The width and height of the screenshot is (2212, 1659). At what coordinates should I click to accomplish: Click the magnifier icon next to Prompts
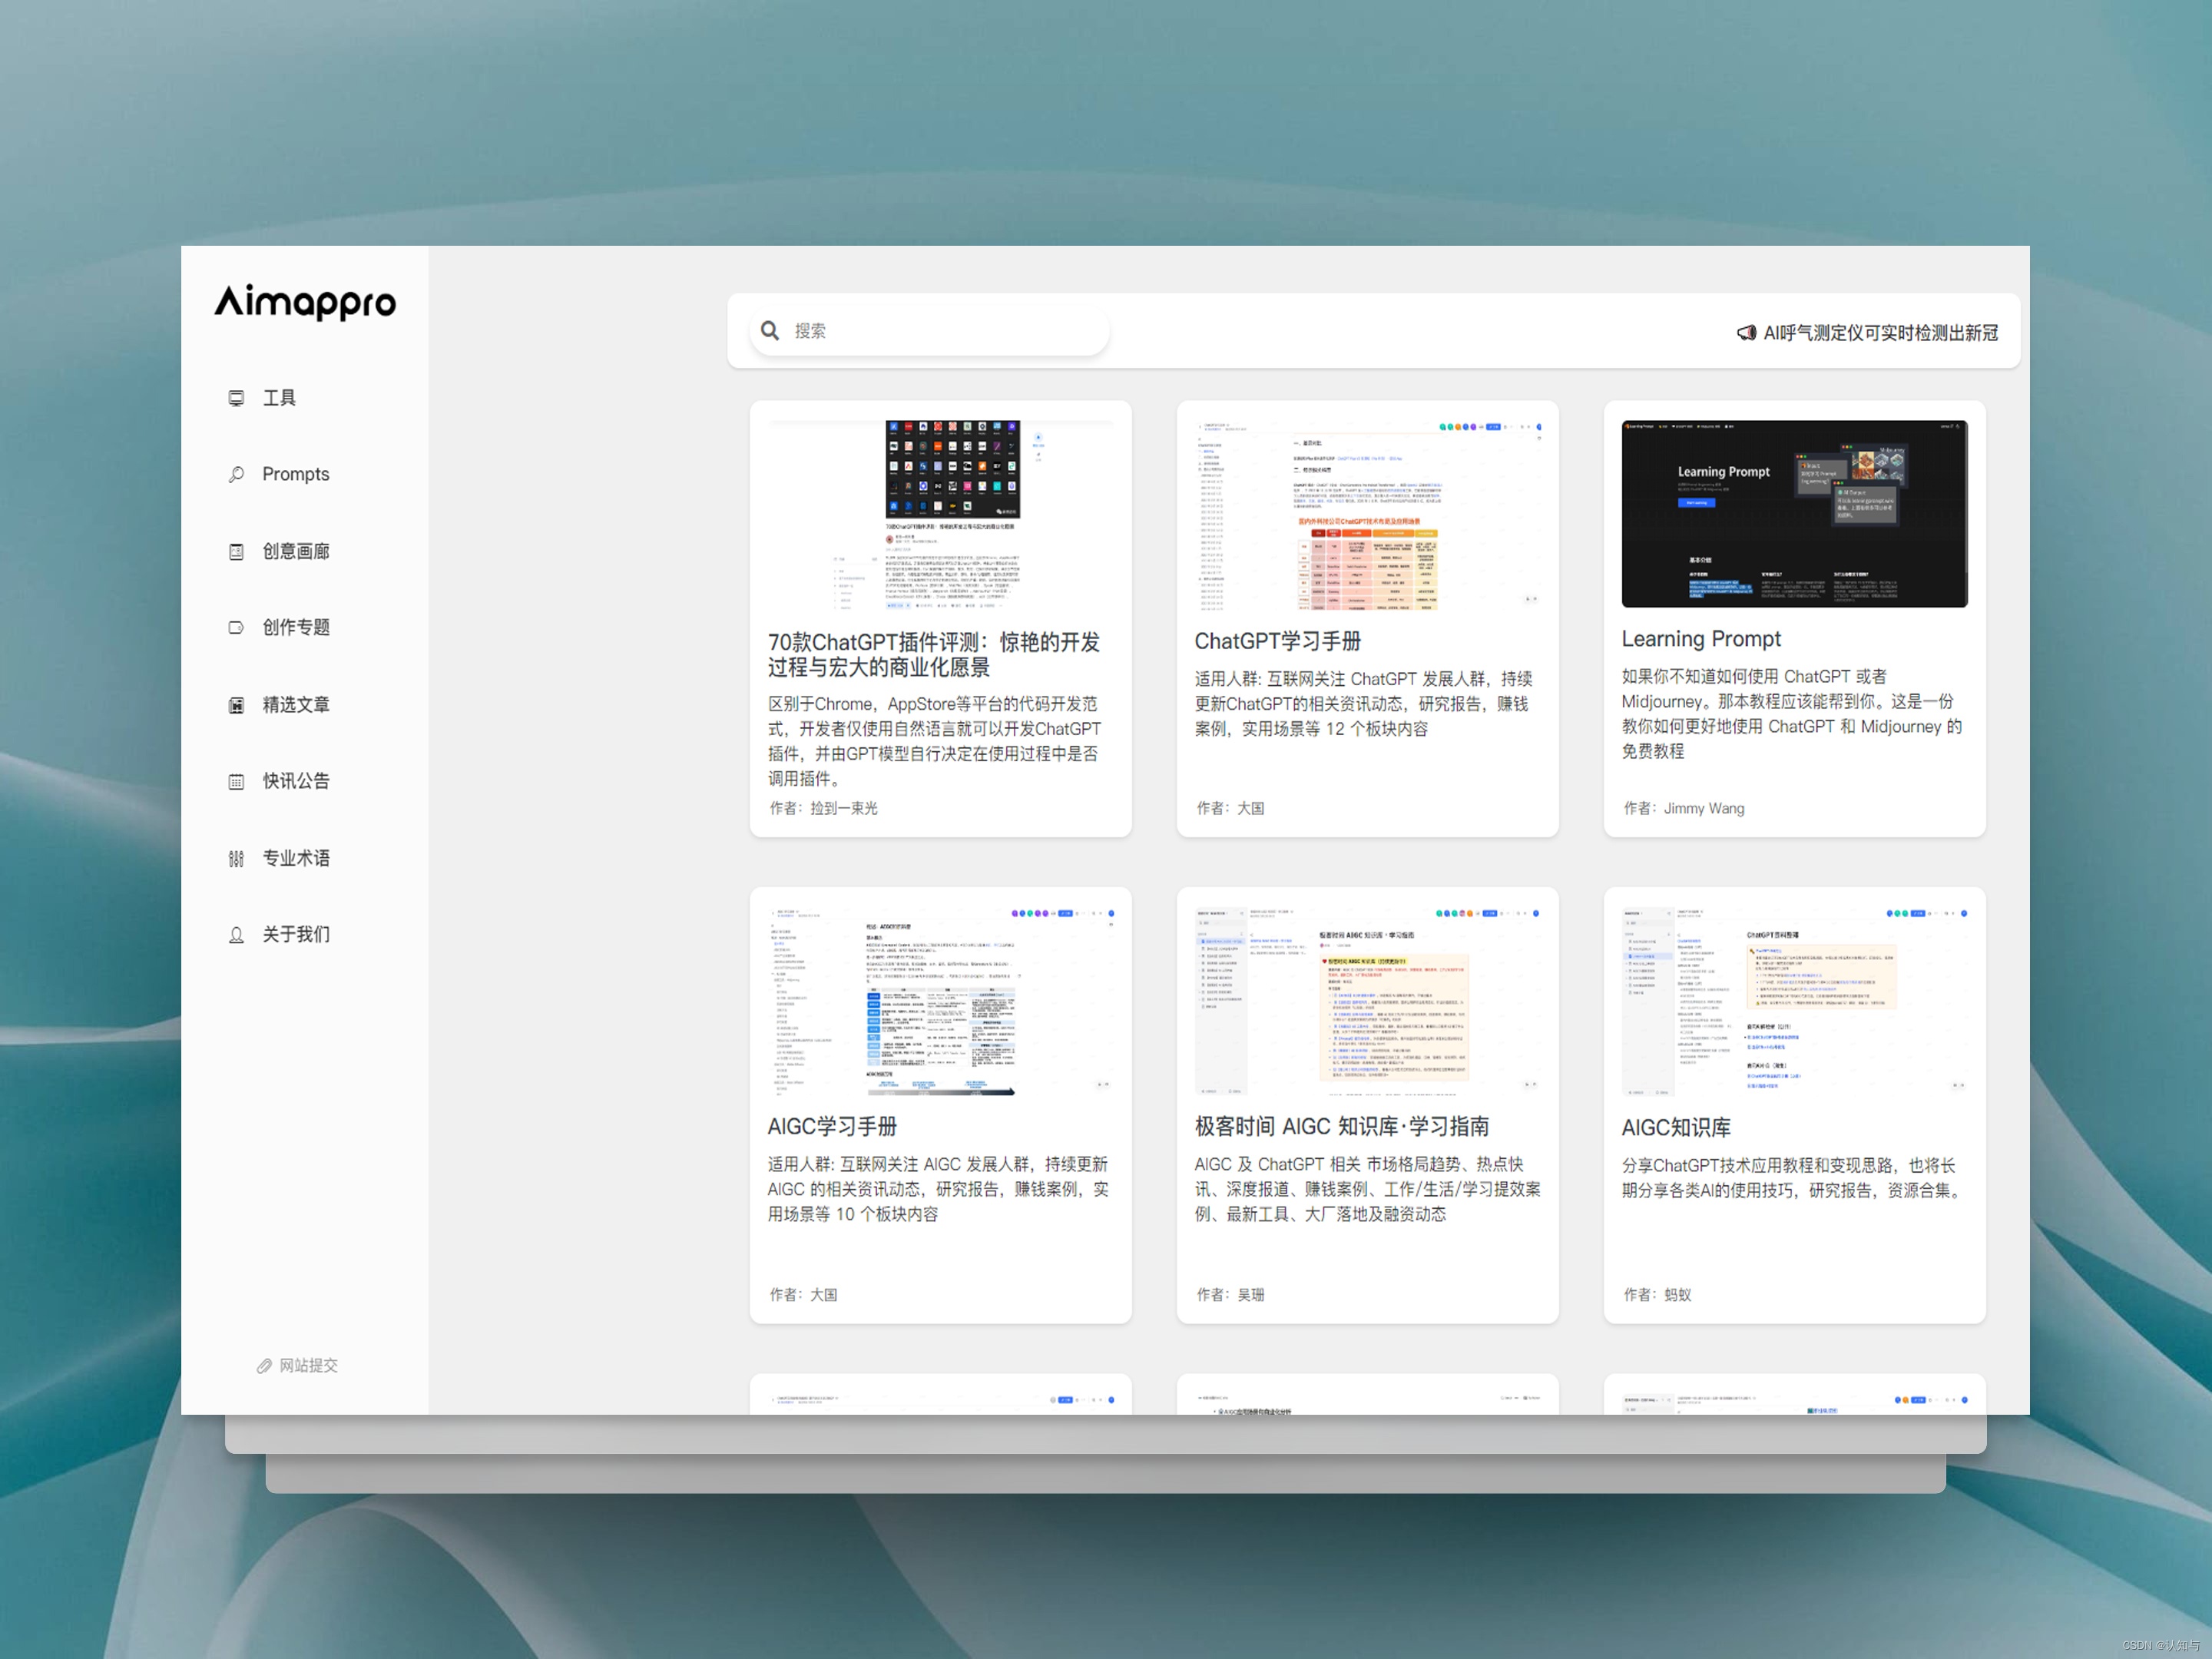236,474
